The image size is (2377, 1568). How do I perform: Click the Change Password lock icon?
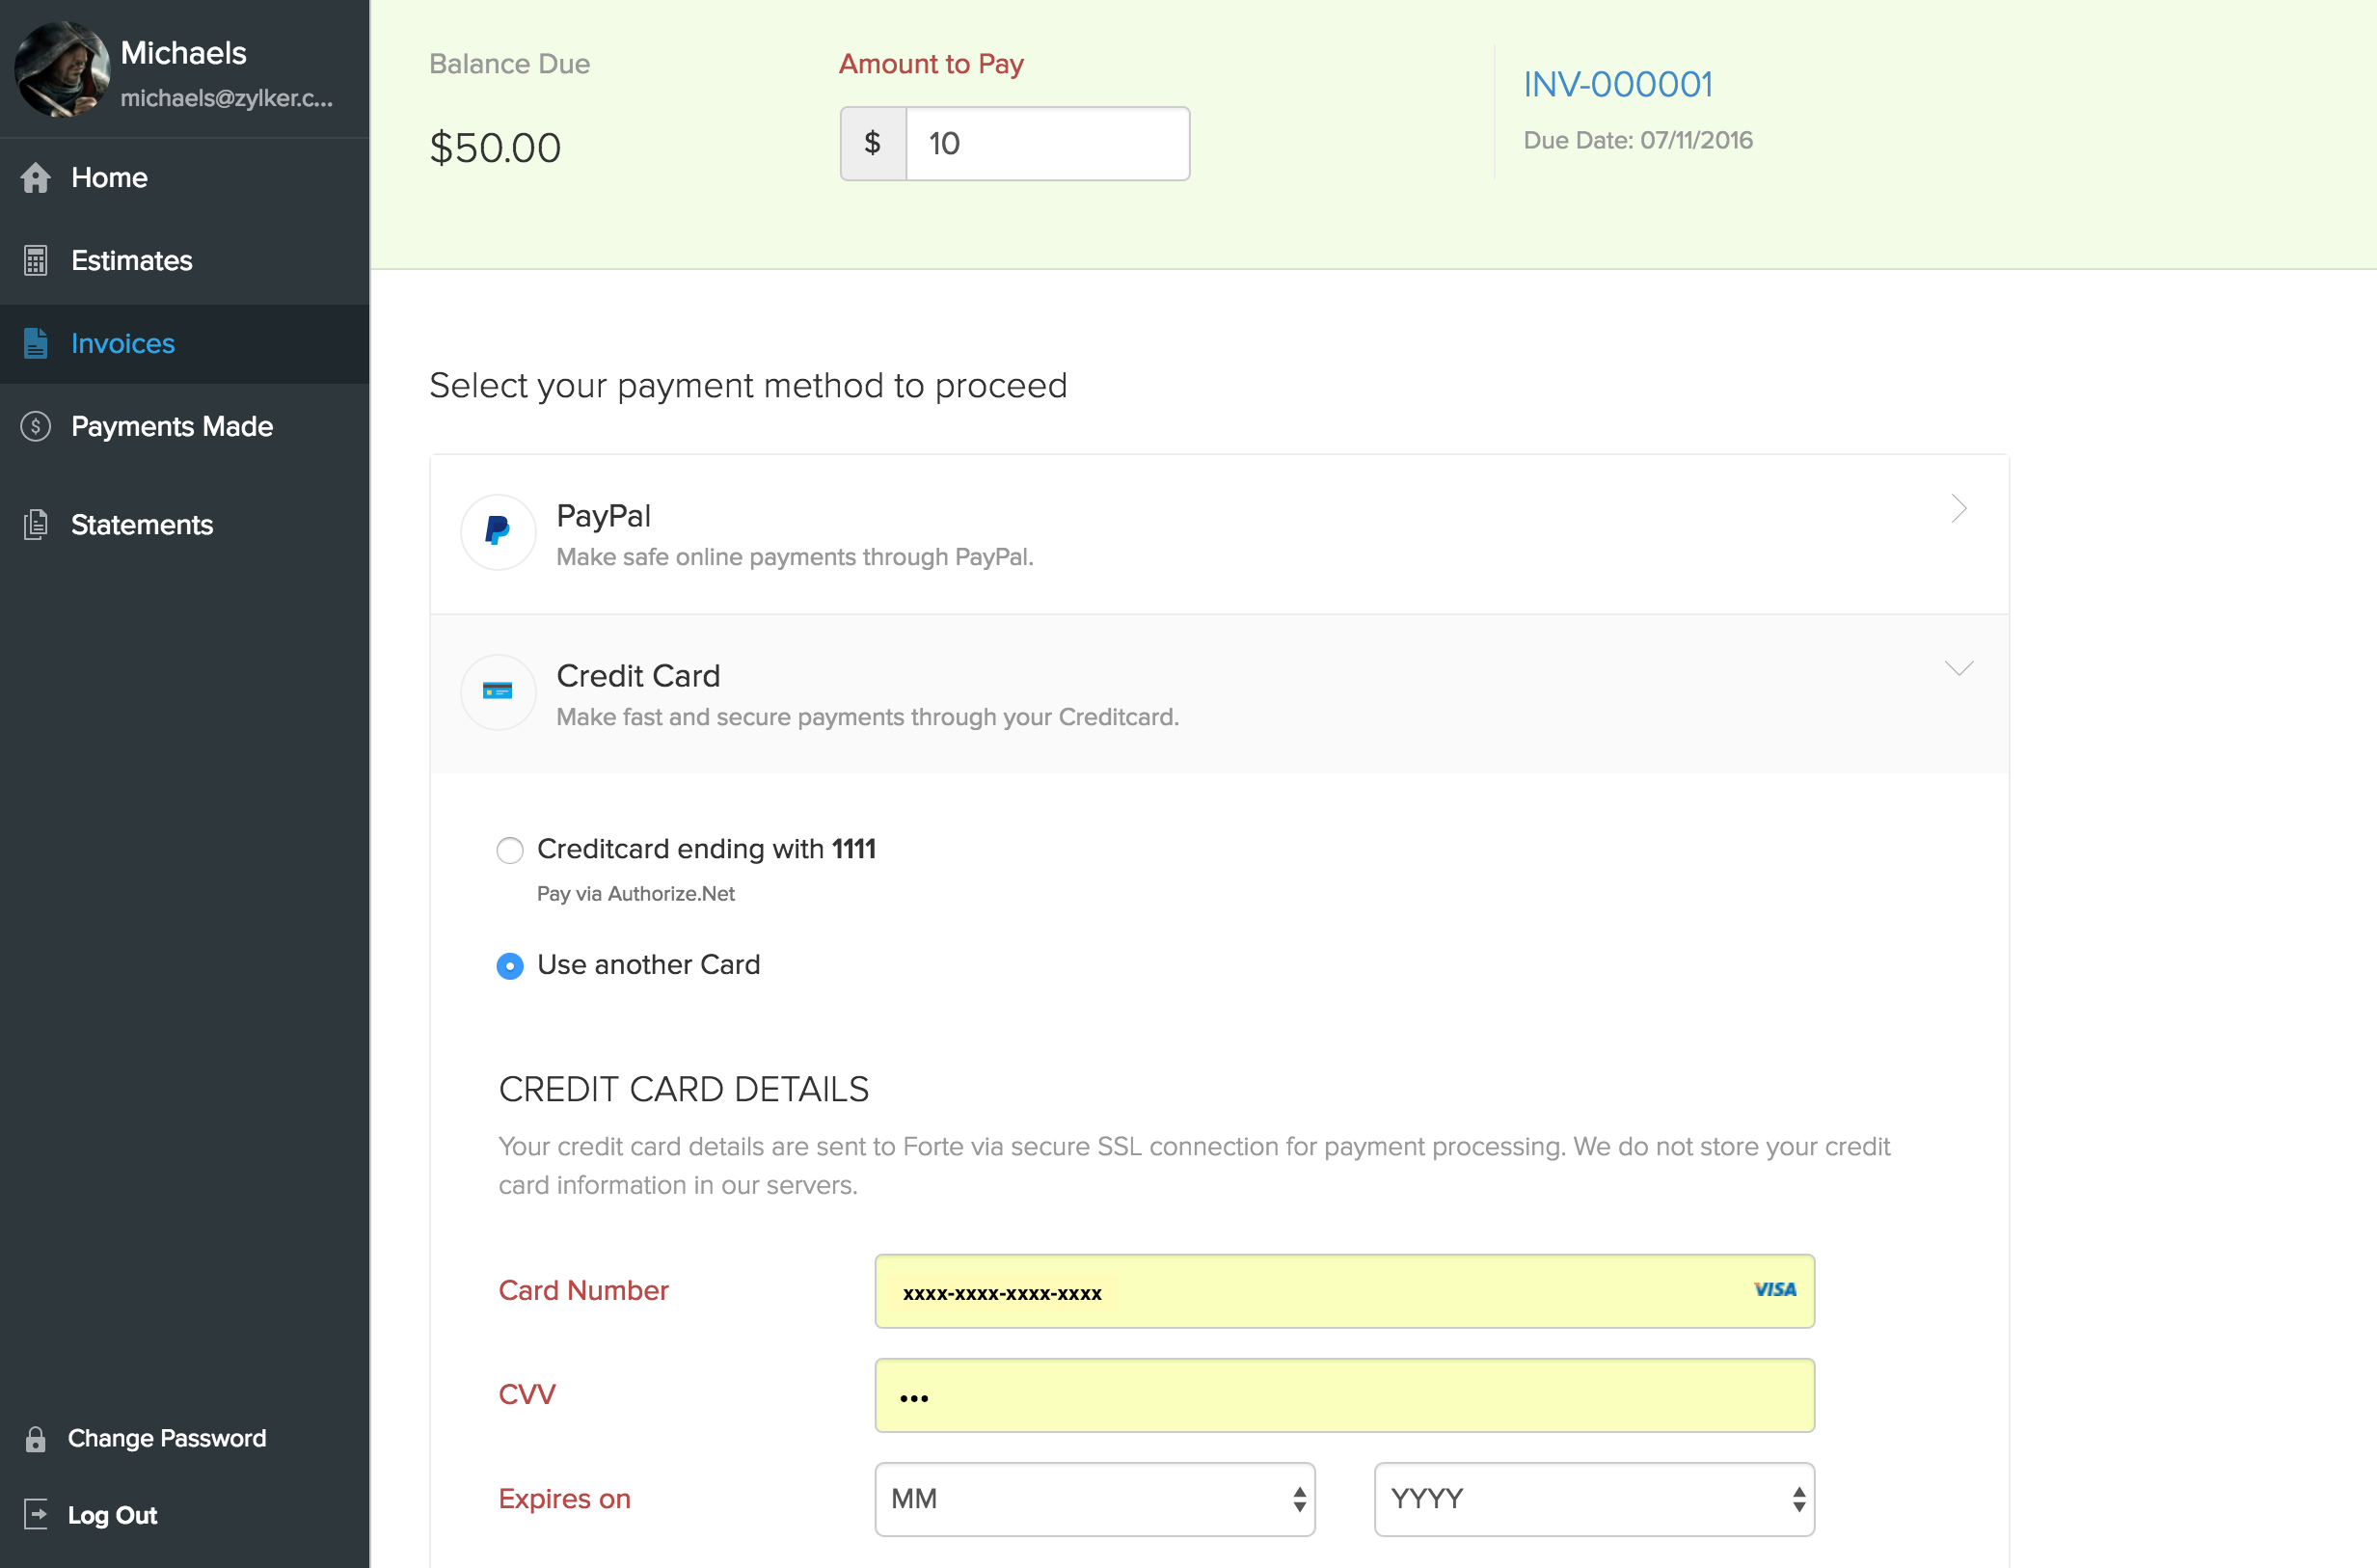point(36,1439)
